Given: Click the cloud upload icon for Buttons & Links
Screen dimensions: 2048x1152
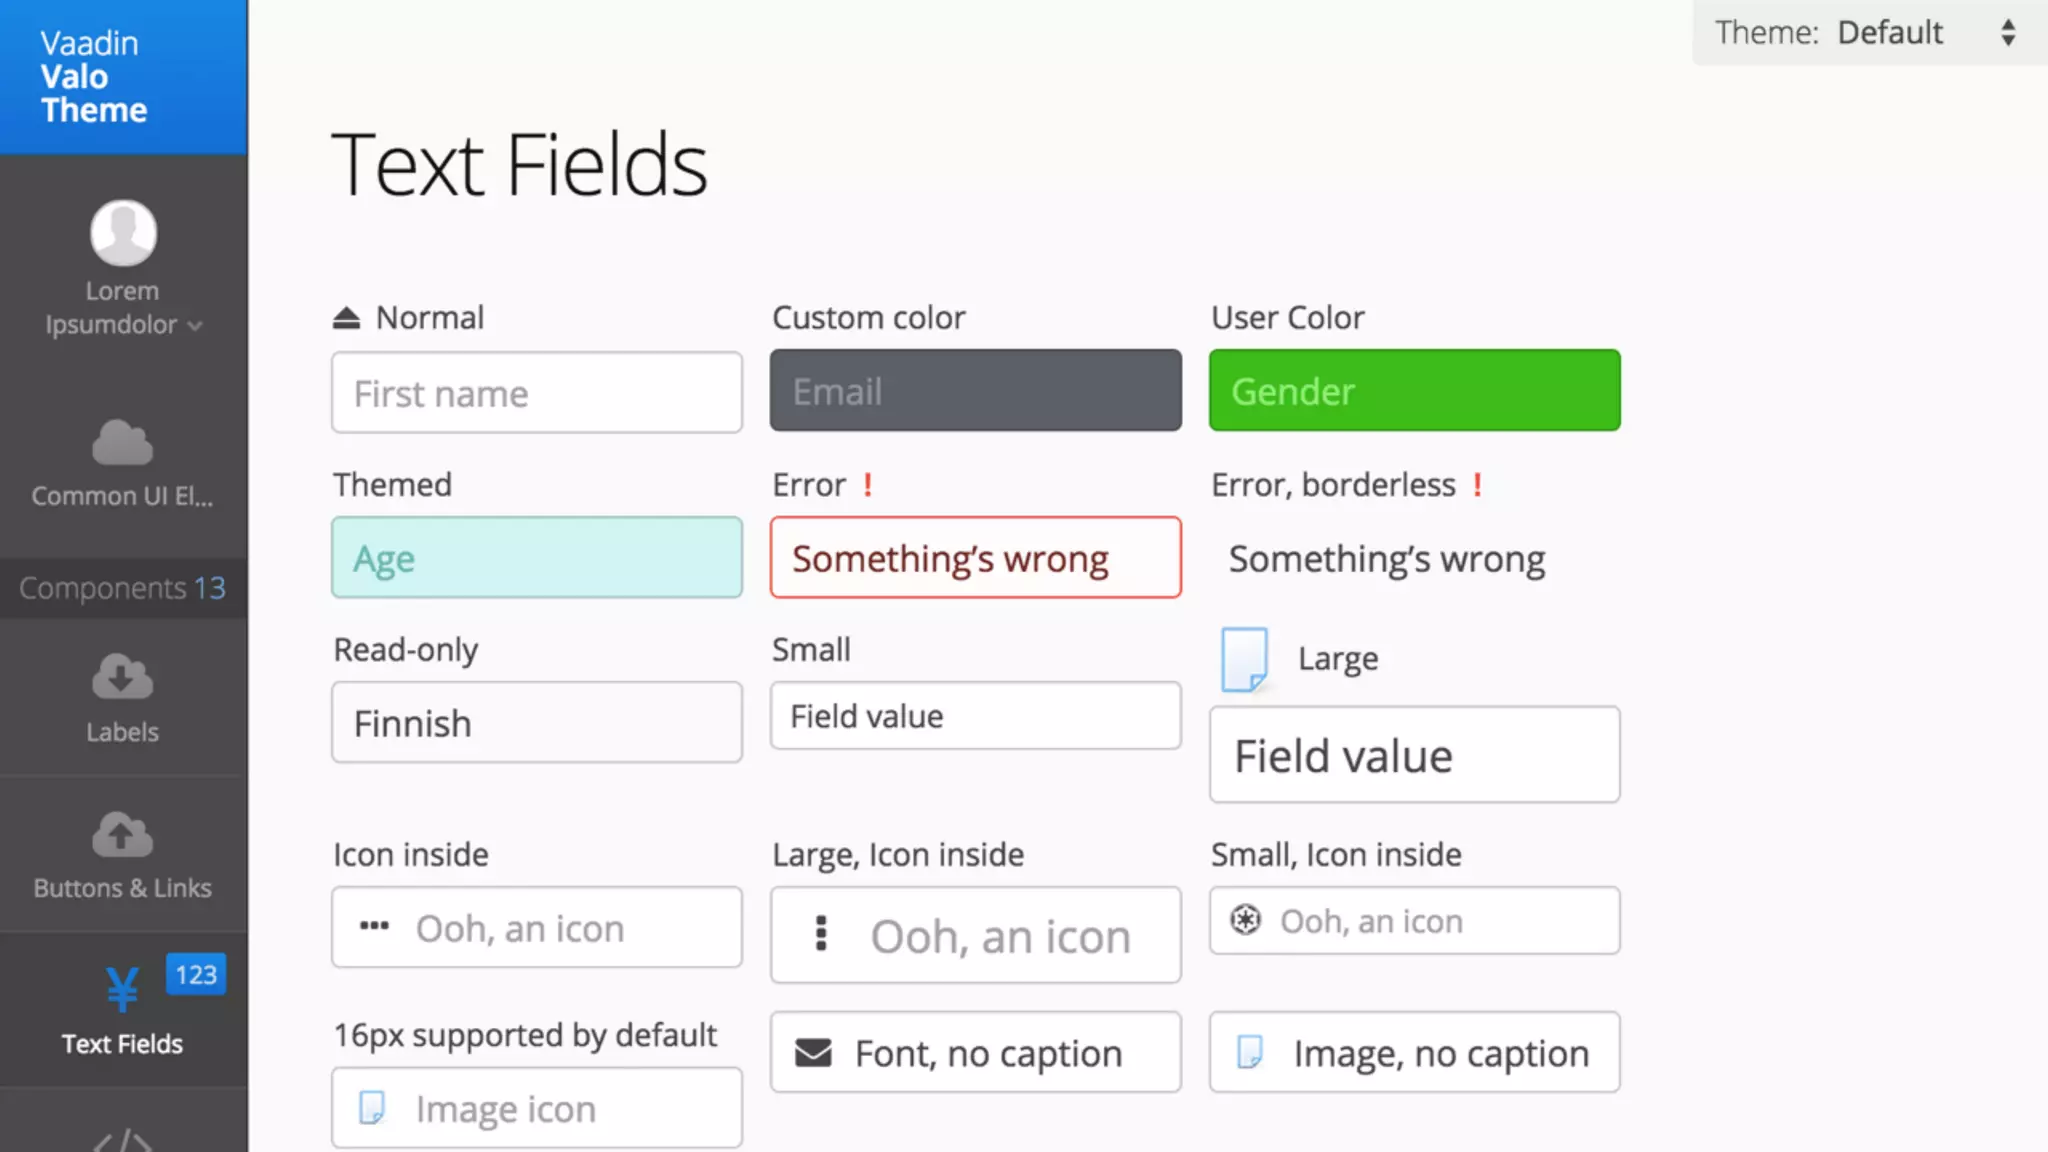Looking at the screenshot, I should [122, 834].
